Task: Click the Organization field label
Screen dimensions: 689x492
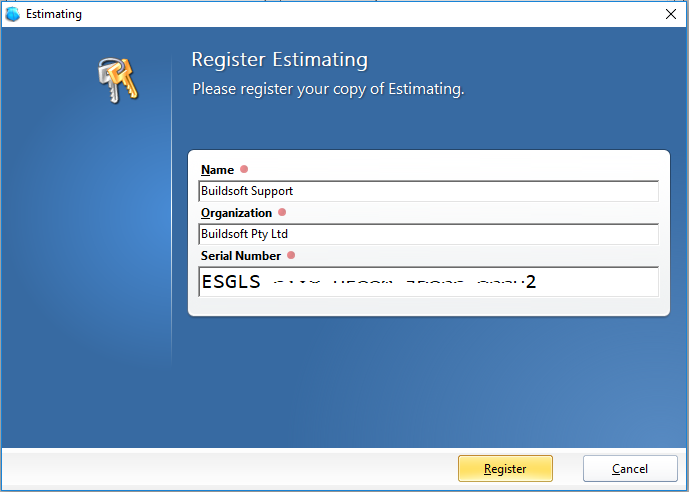Action: 236,213
